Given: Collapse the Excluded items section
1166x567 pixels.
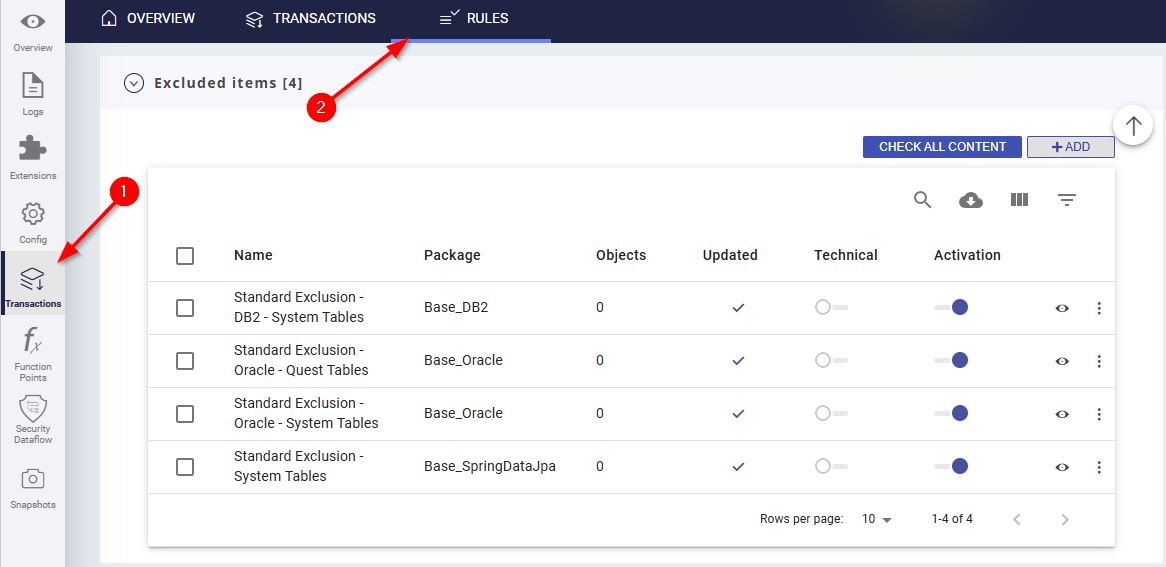Looking at the screenshot, I should pos(134,83).
